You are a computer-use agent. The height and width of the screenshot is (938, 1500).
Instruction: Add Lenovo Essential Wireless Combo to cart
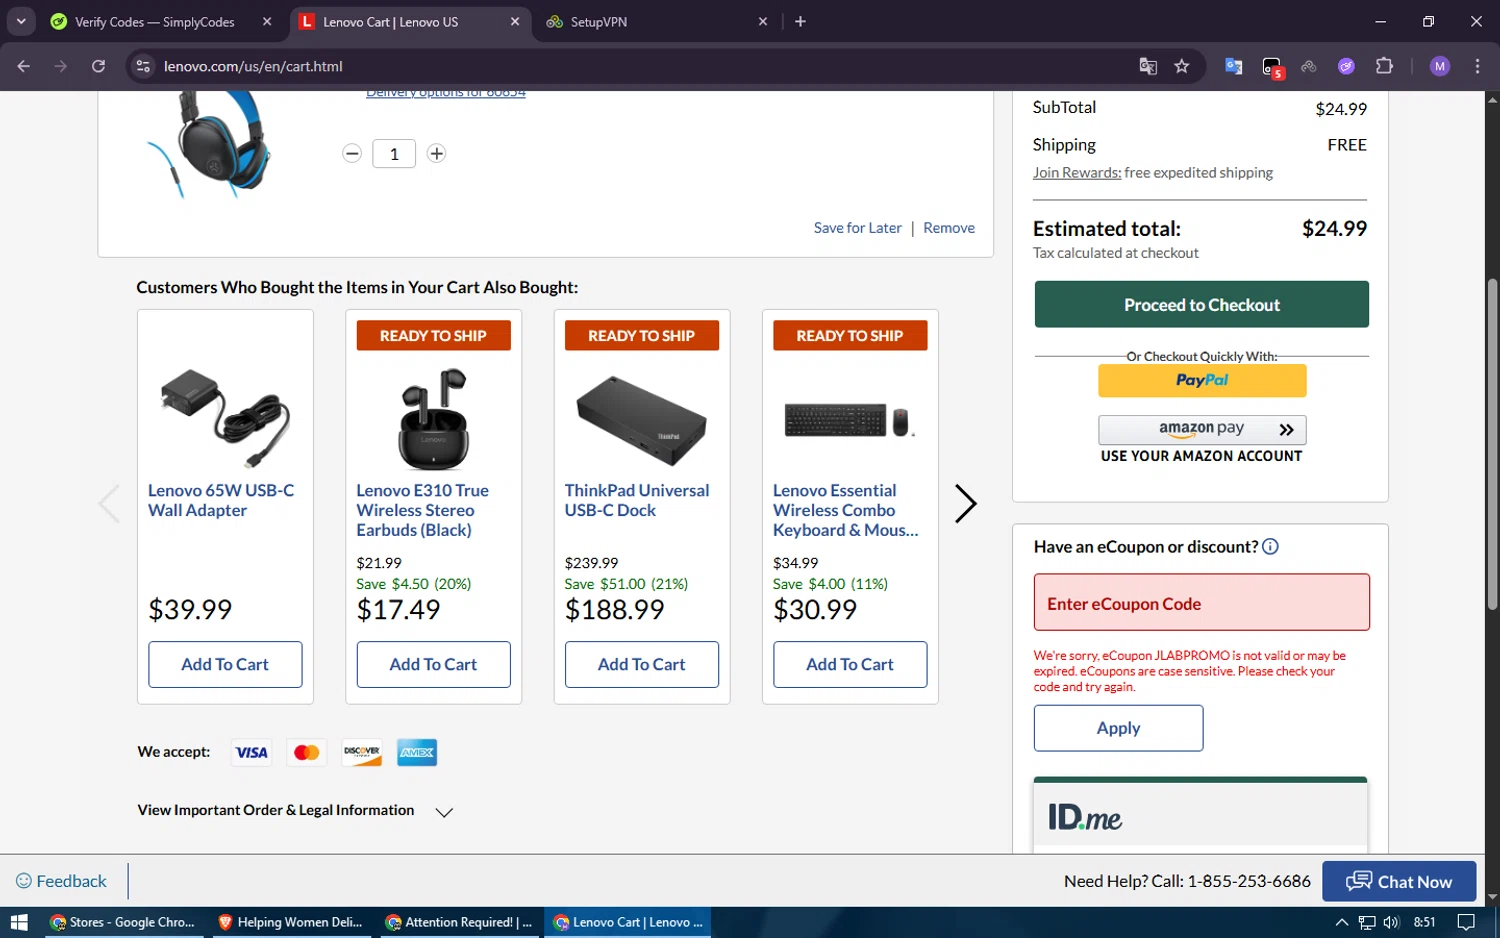[x=850, y=664]
